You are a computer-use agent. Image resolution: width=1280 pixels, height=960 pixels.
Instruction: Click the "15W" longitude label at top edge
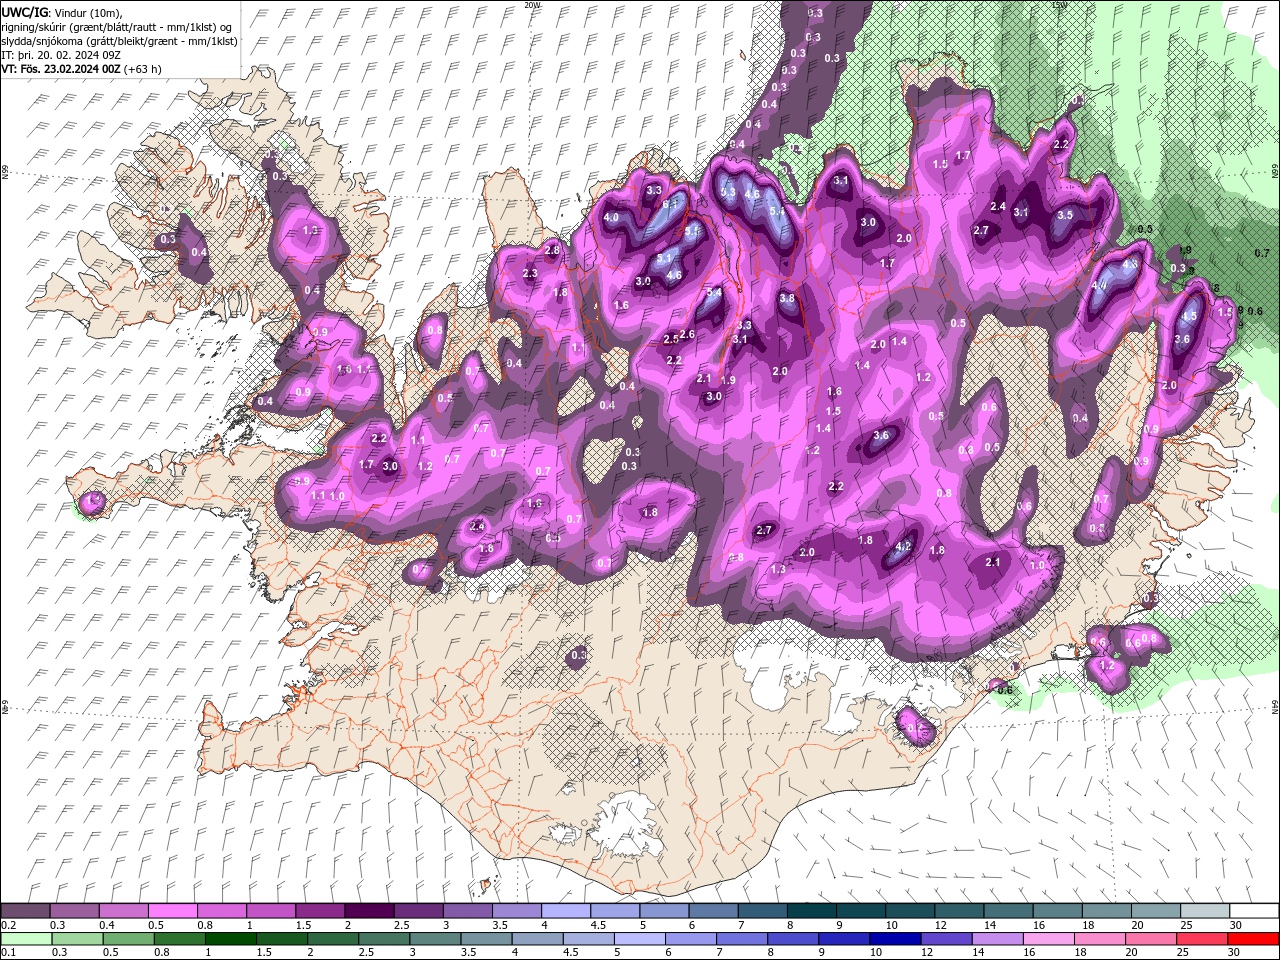[1058, 4]
